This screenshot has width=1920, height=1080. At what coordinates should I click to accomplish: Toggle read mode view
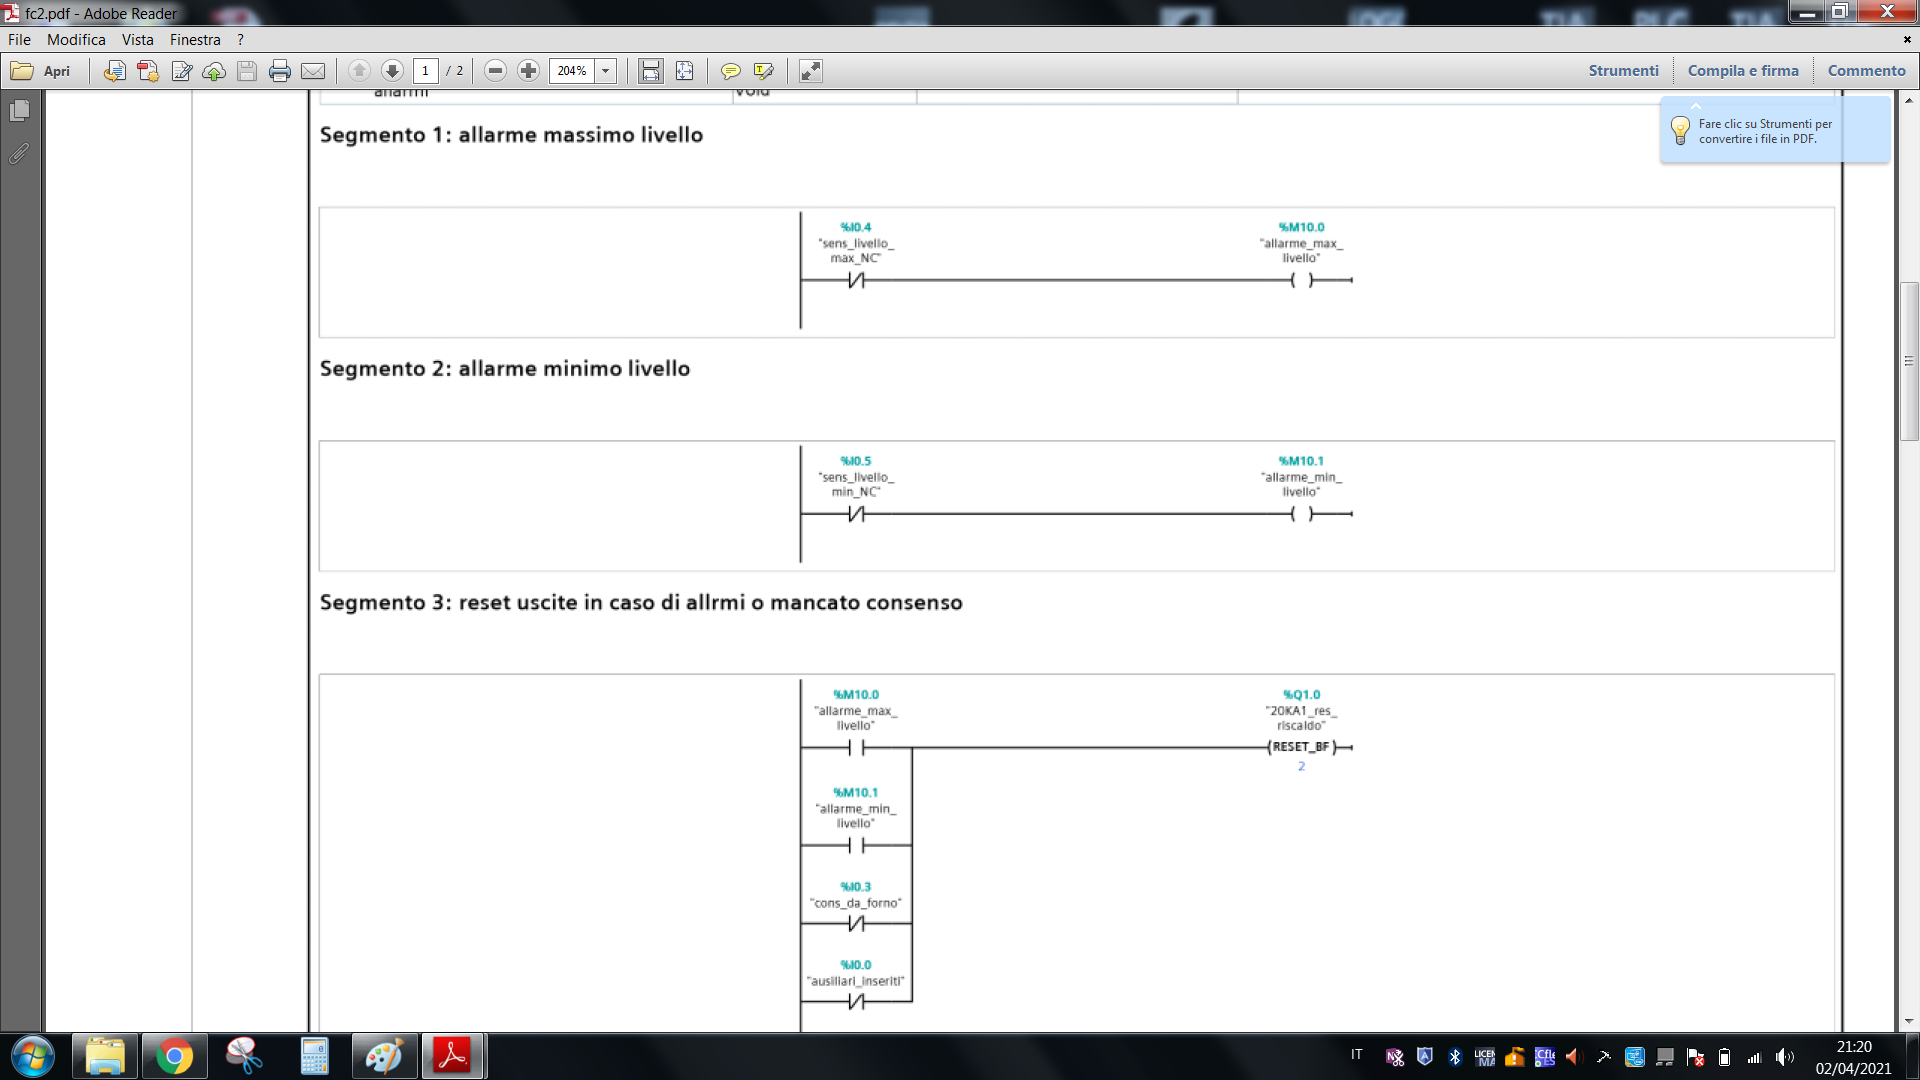(811, 71)
